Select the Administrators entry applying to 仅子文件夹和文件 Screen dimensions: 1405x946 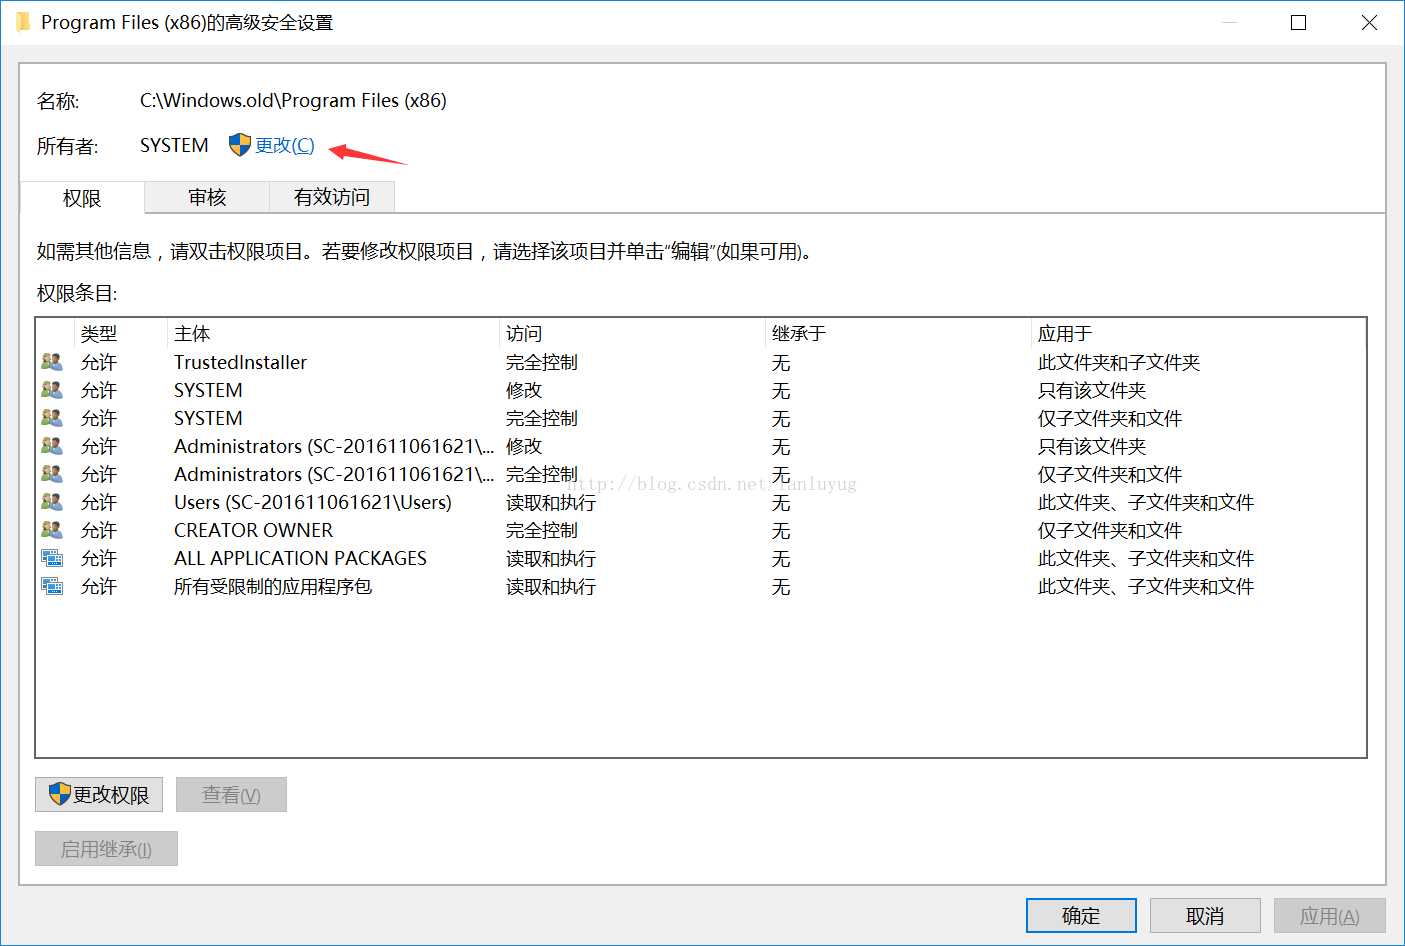pyautogui.click(x=700, y=474)
